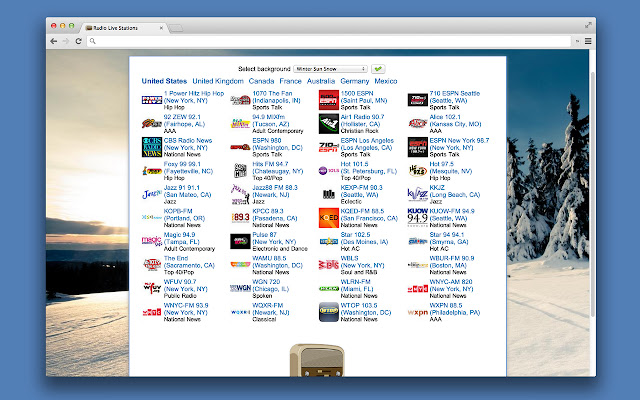640x400 pixels.
Task: Click the 710 ESPN Seattle logo
Action: pos(418,100)
